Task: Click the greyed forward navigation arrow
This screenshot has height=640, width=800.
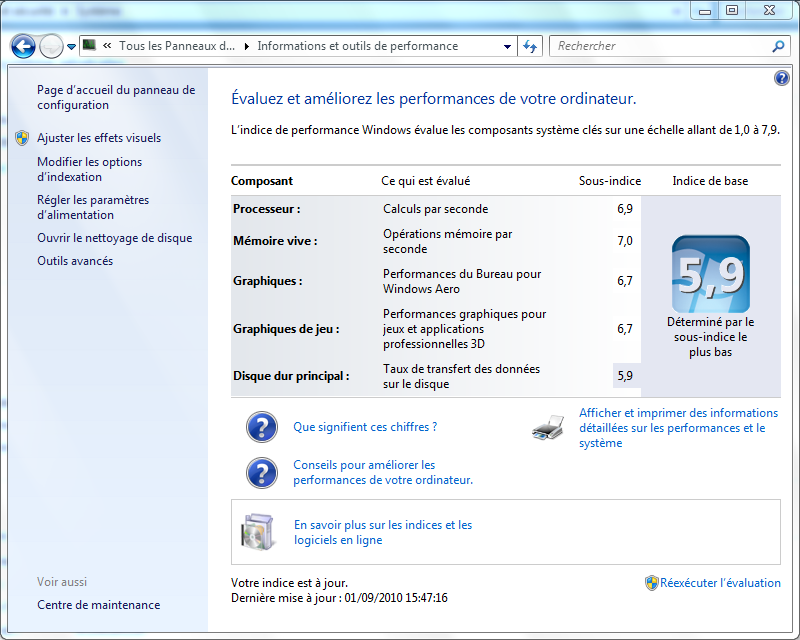Action: (51, 47)
